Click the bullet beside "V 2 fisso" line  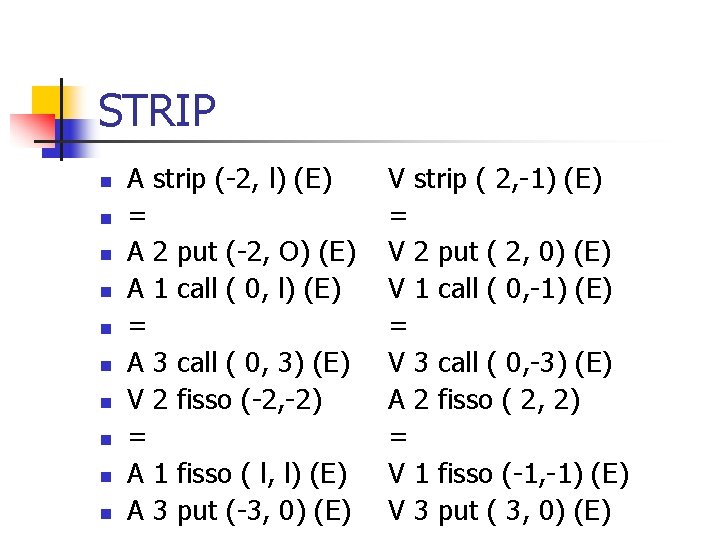pos(103,404)
